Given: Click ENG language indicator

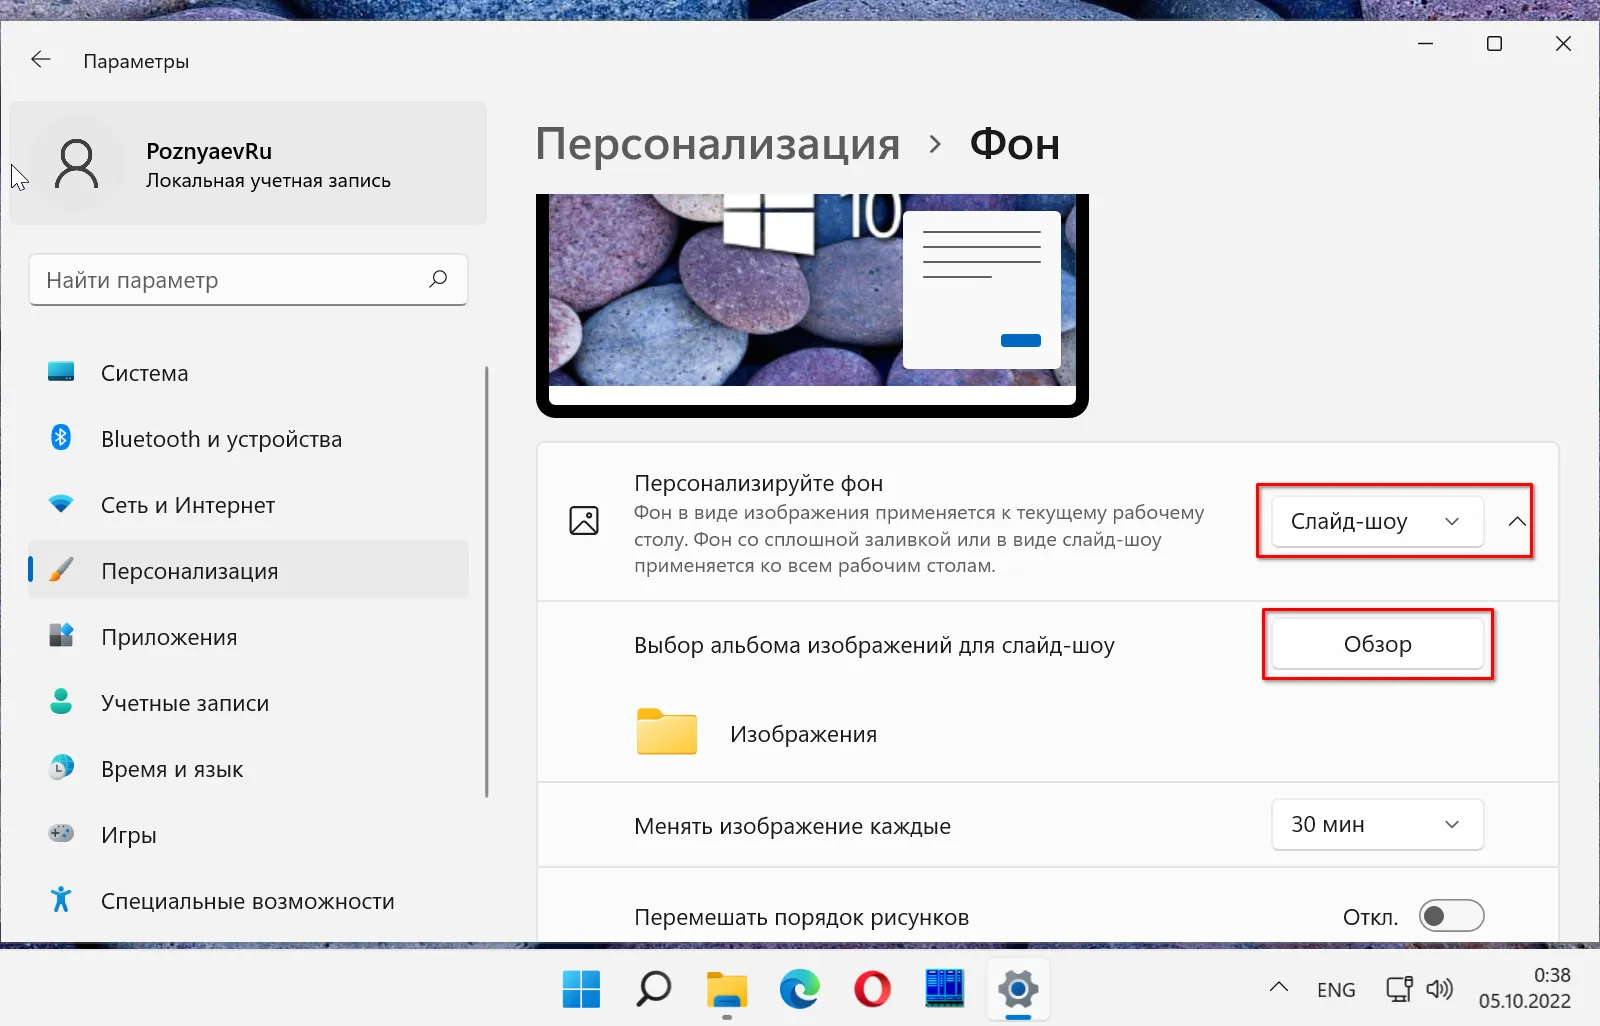Looking at the screenshot, I should pyautogui.click(x=1336, y=989).
